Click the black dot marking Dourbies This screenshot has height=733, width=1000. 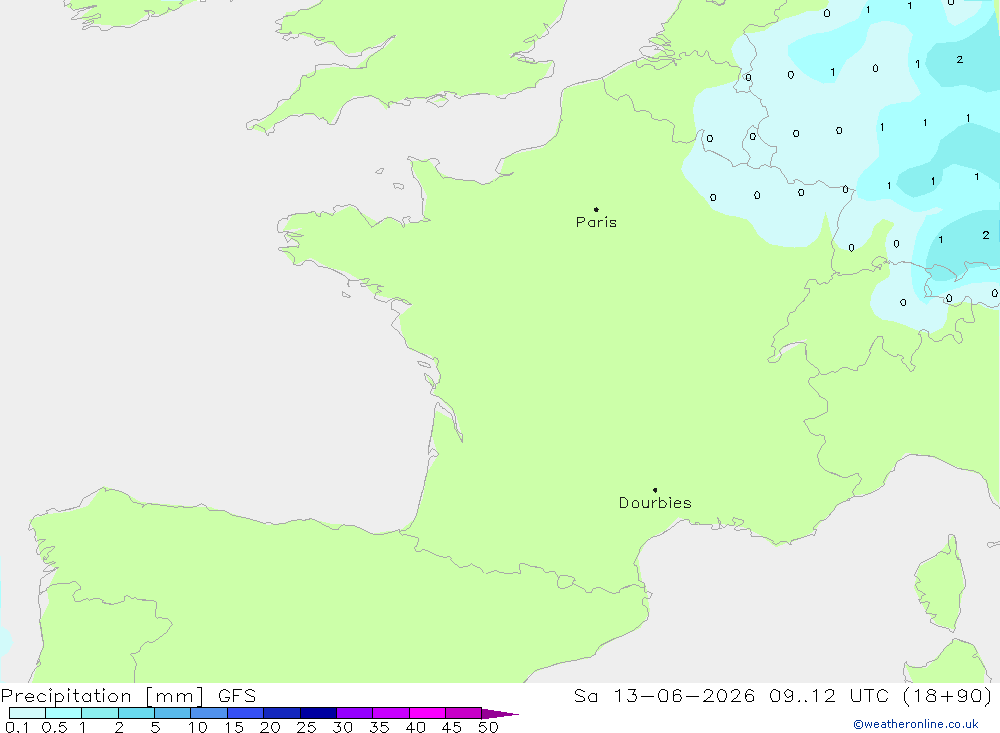click(655, 490)
